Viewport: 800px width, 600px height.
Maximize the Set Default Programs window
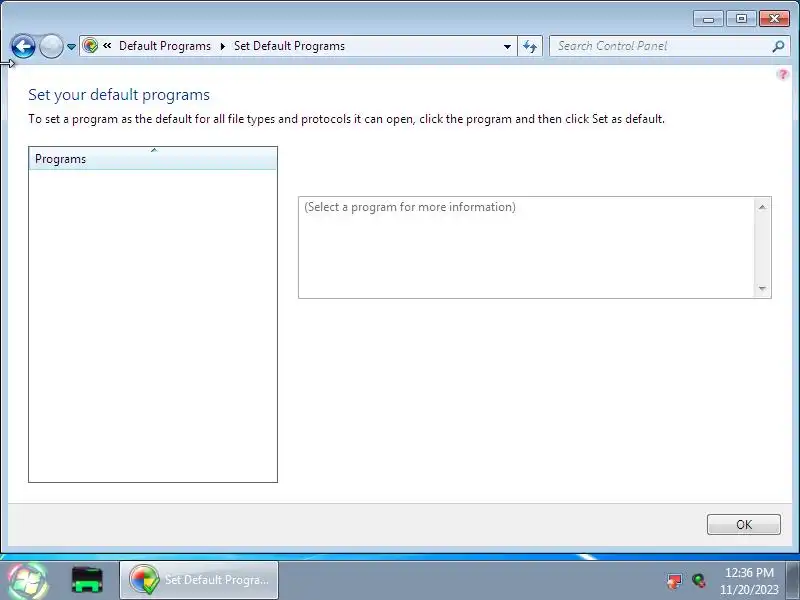pos(741,19)
